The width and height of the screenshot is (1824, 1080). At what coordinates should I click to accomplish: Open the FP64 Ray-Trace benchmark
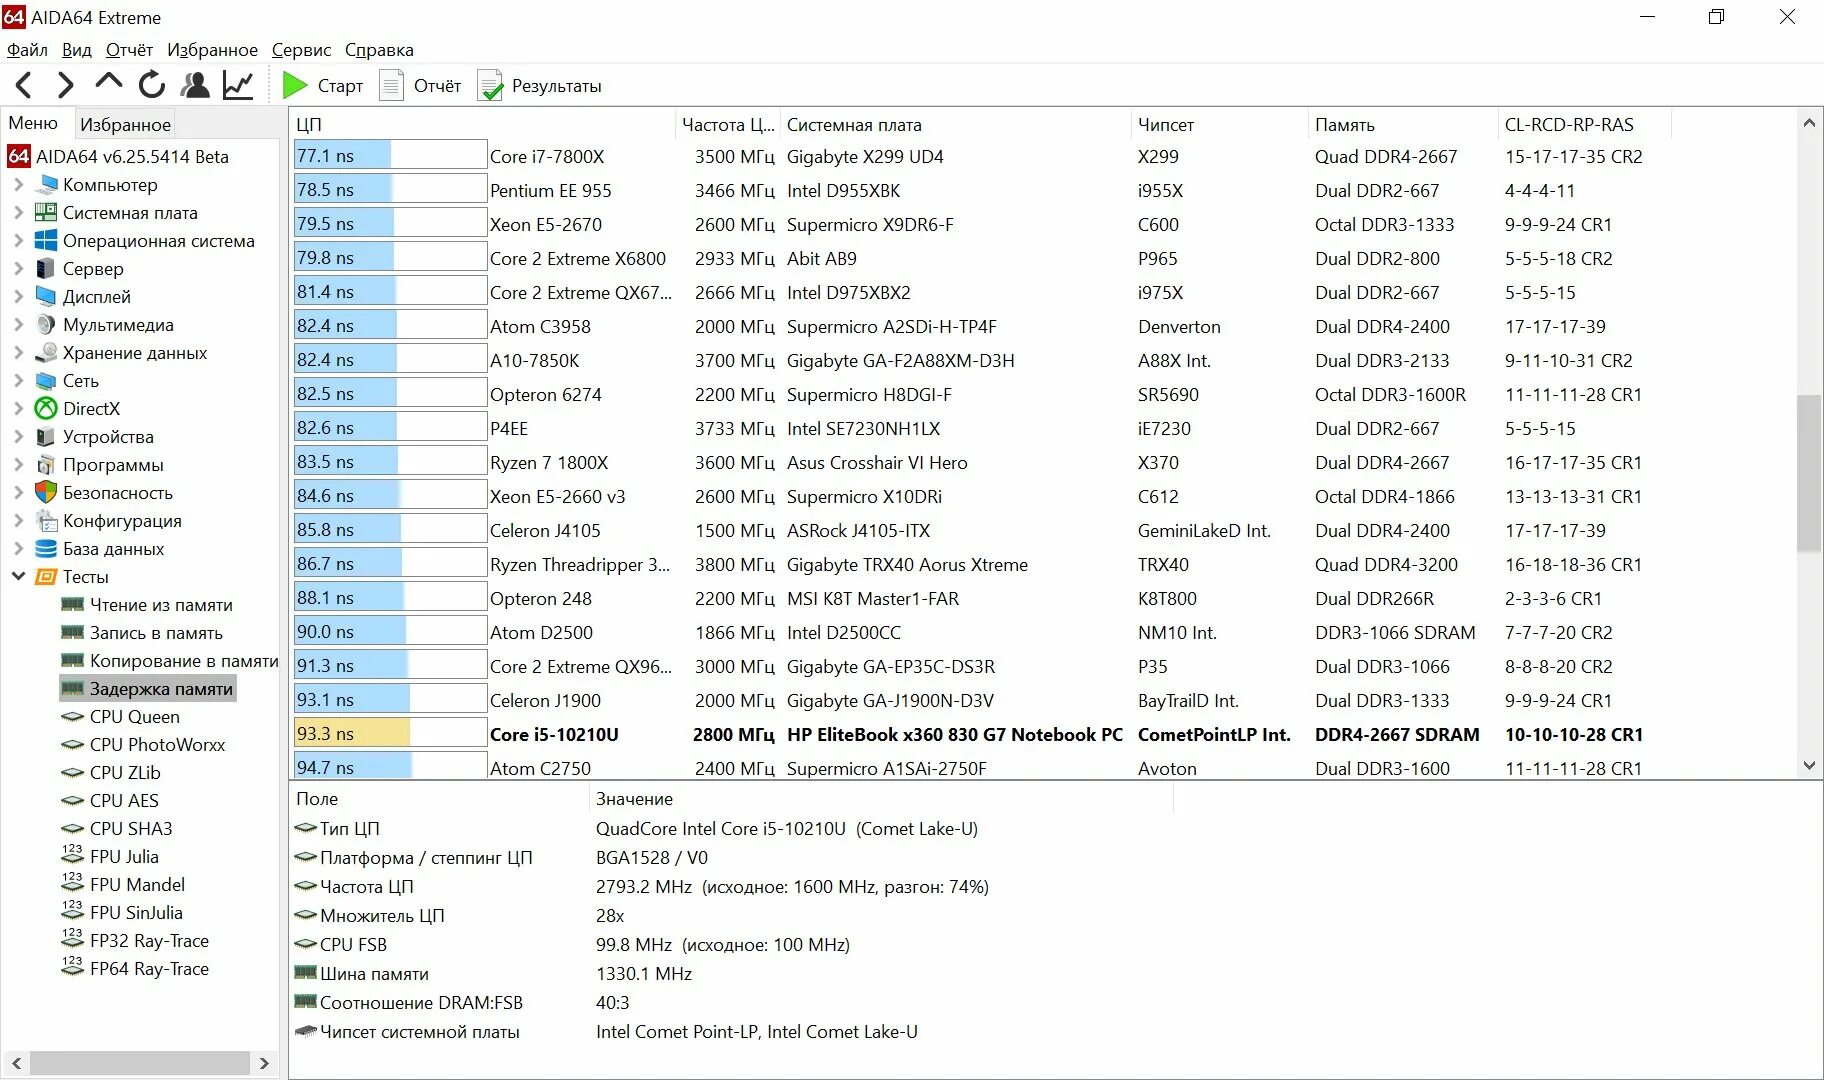pyautogui.click(x=135, y=969)
